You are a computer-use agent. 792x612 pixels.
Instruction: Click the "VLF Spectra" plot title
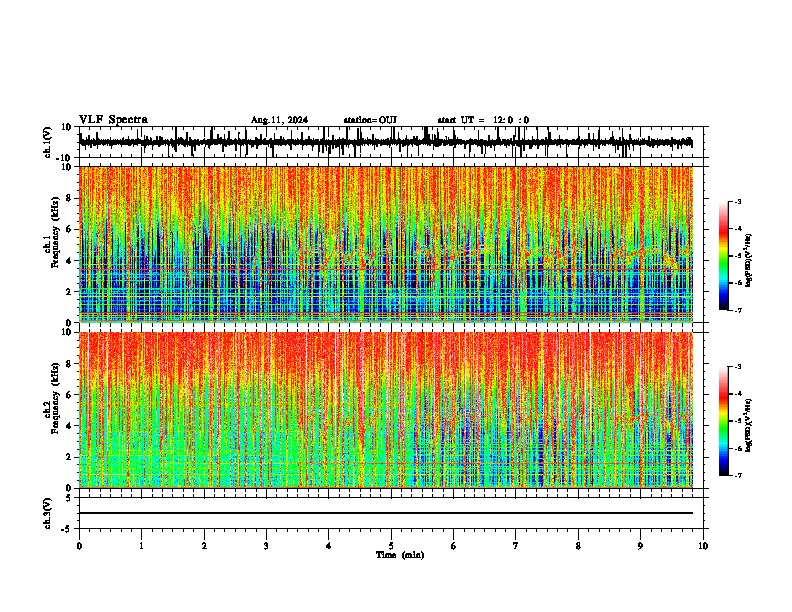click(x=113, y=120)
